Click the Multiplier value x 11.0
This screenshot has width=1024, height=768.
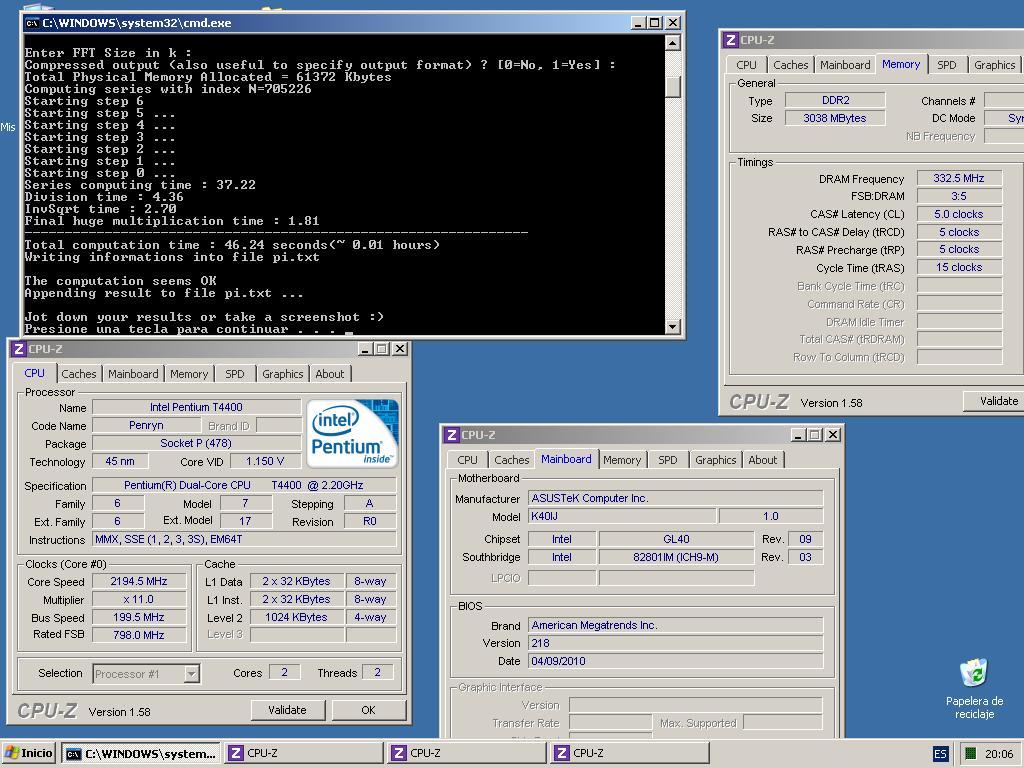tap(139, 599)
